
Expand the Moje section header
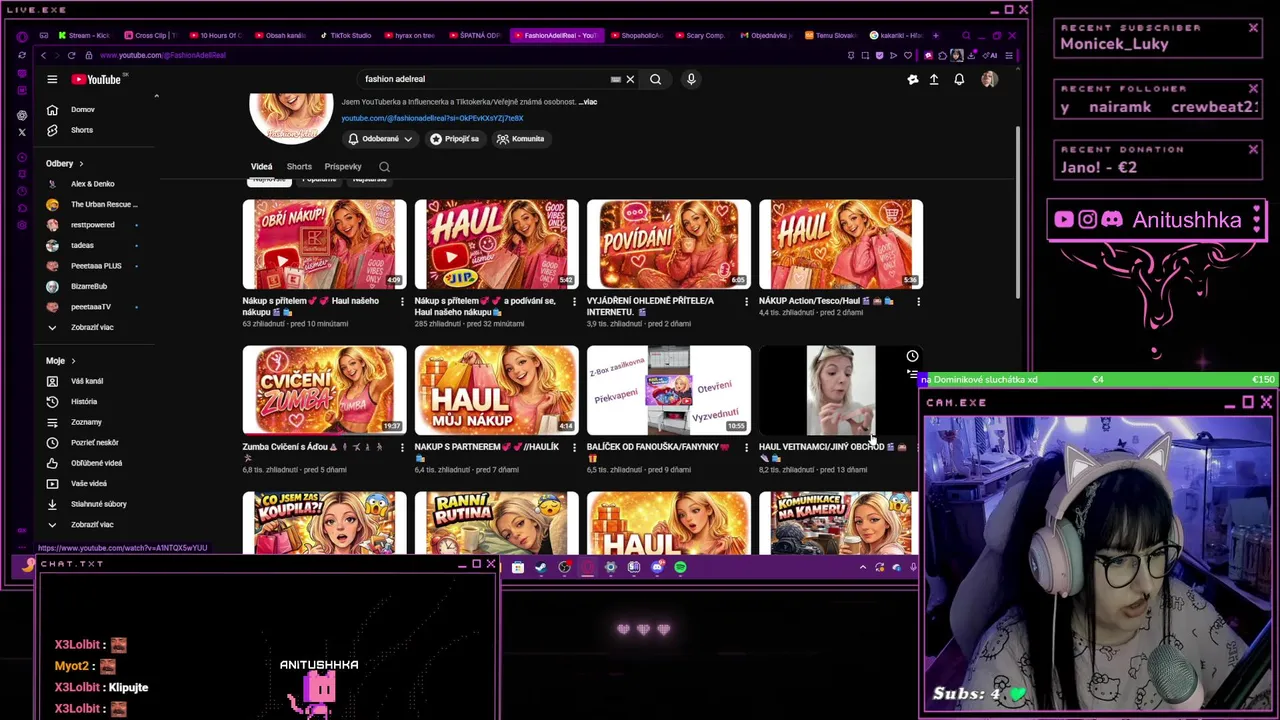pyautogui.click(x=60, y=361)
